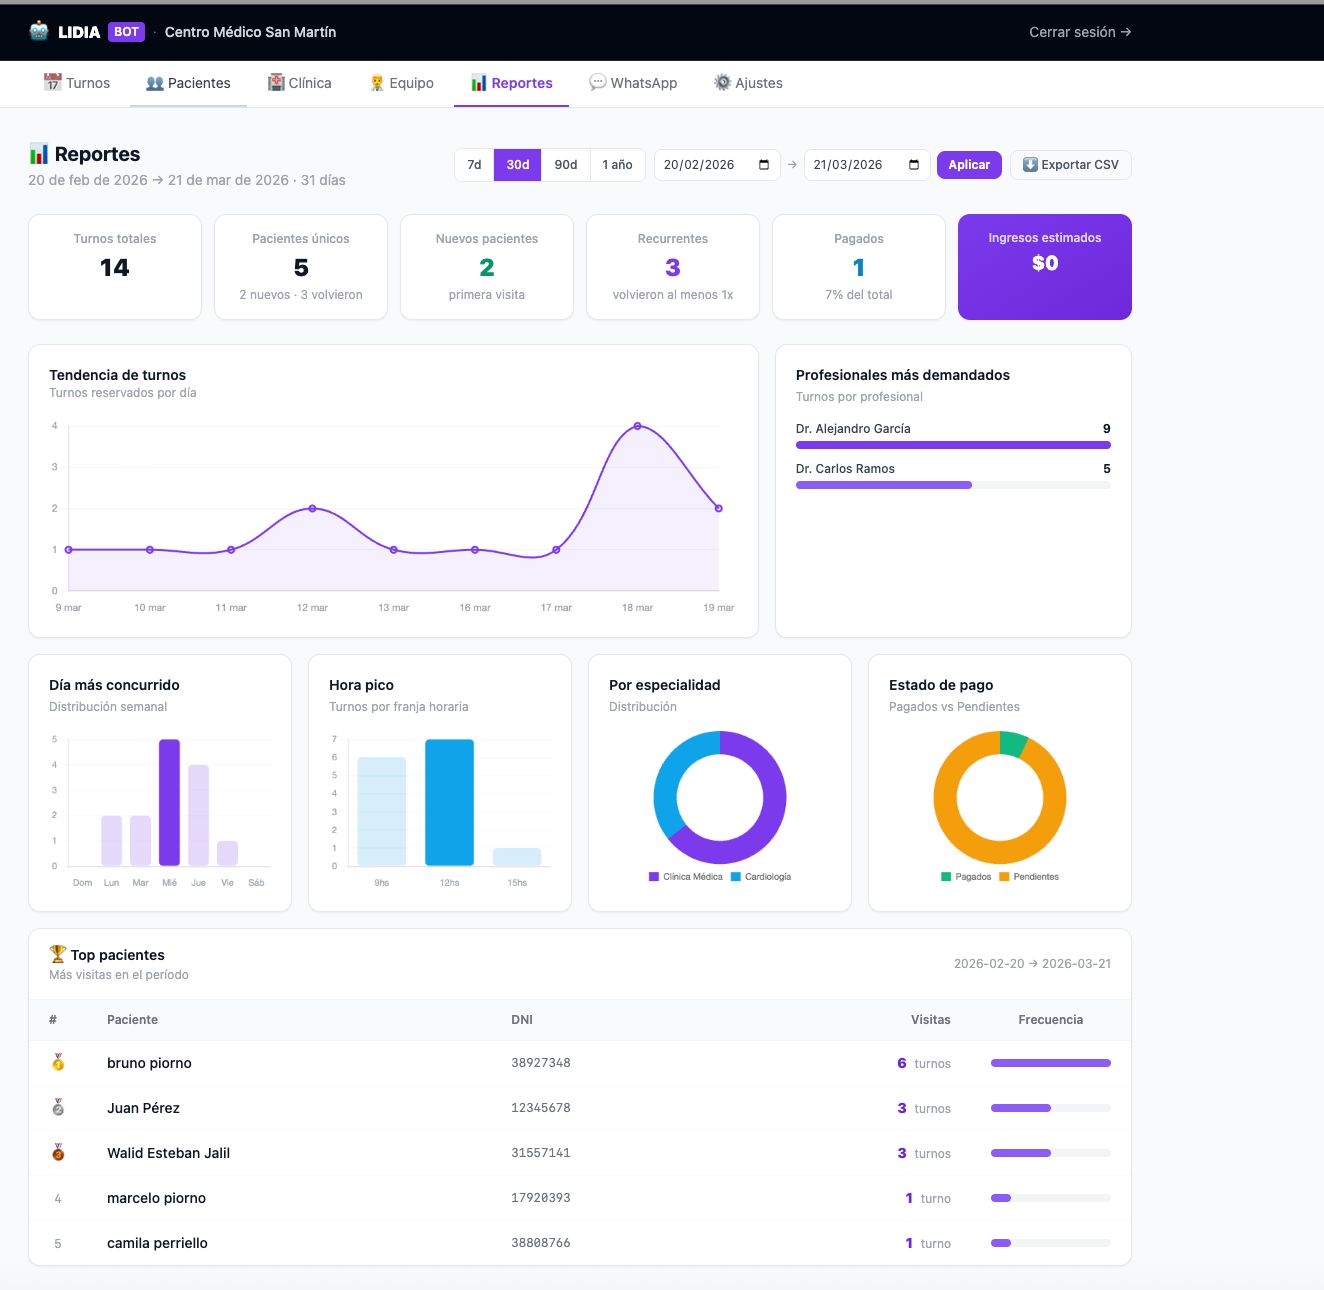Click the Ingresos estimados card
The width and height of the screenshot is (1324, 1290).
[1044, 267]
